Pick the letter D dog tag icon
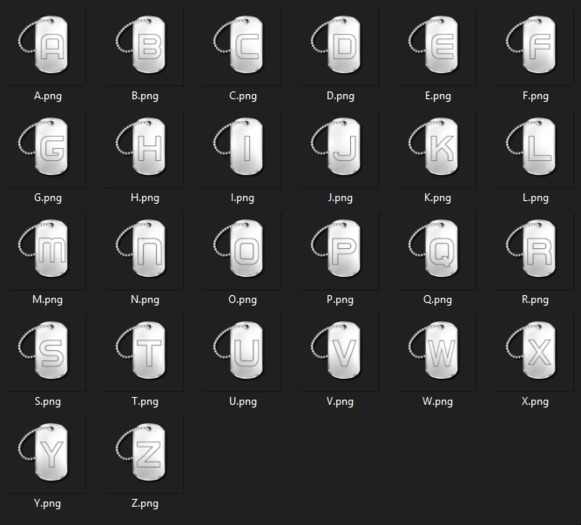The width and height of the screenshot is (581, 525). pos(336,44)
